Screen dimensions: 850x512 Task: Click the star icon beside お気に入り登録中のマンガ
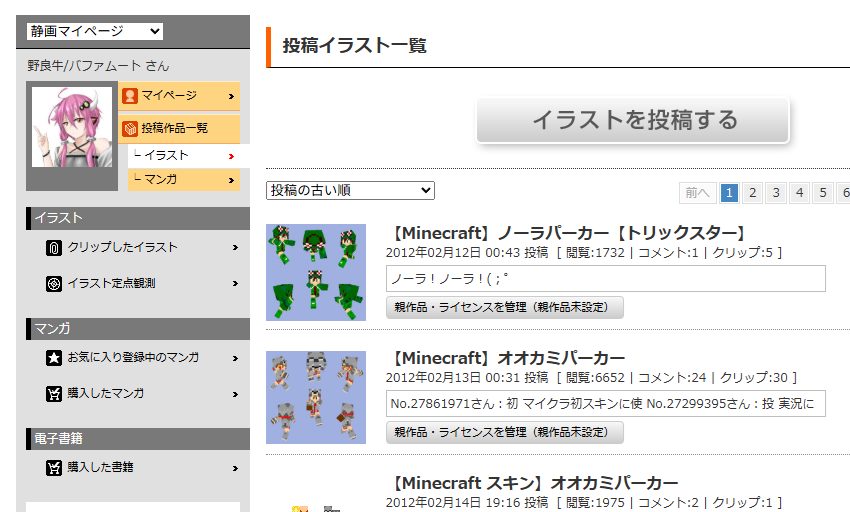pos(54,358)
